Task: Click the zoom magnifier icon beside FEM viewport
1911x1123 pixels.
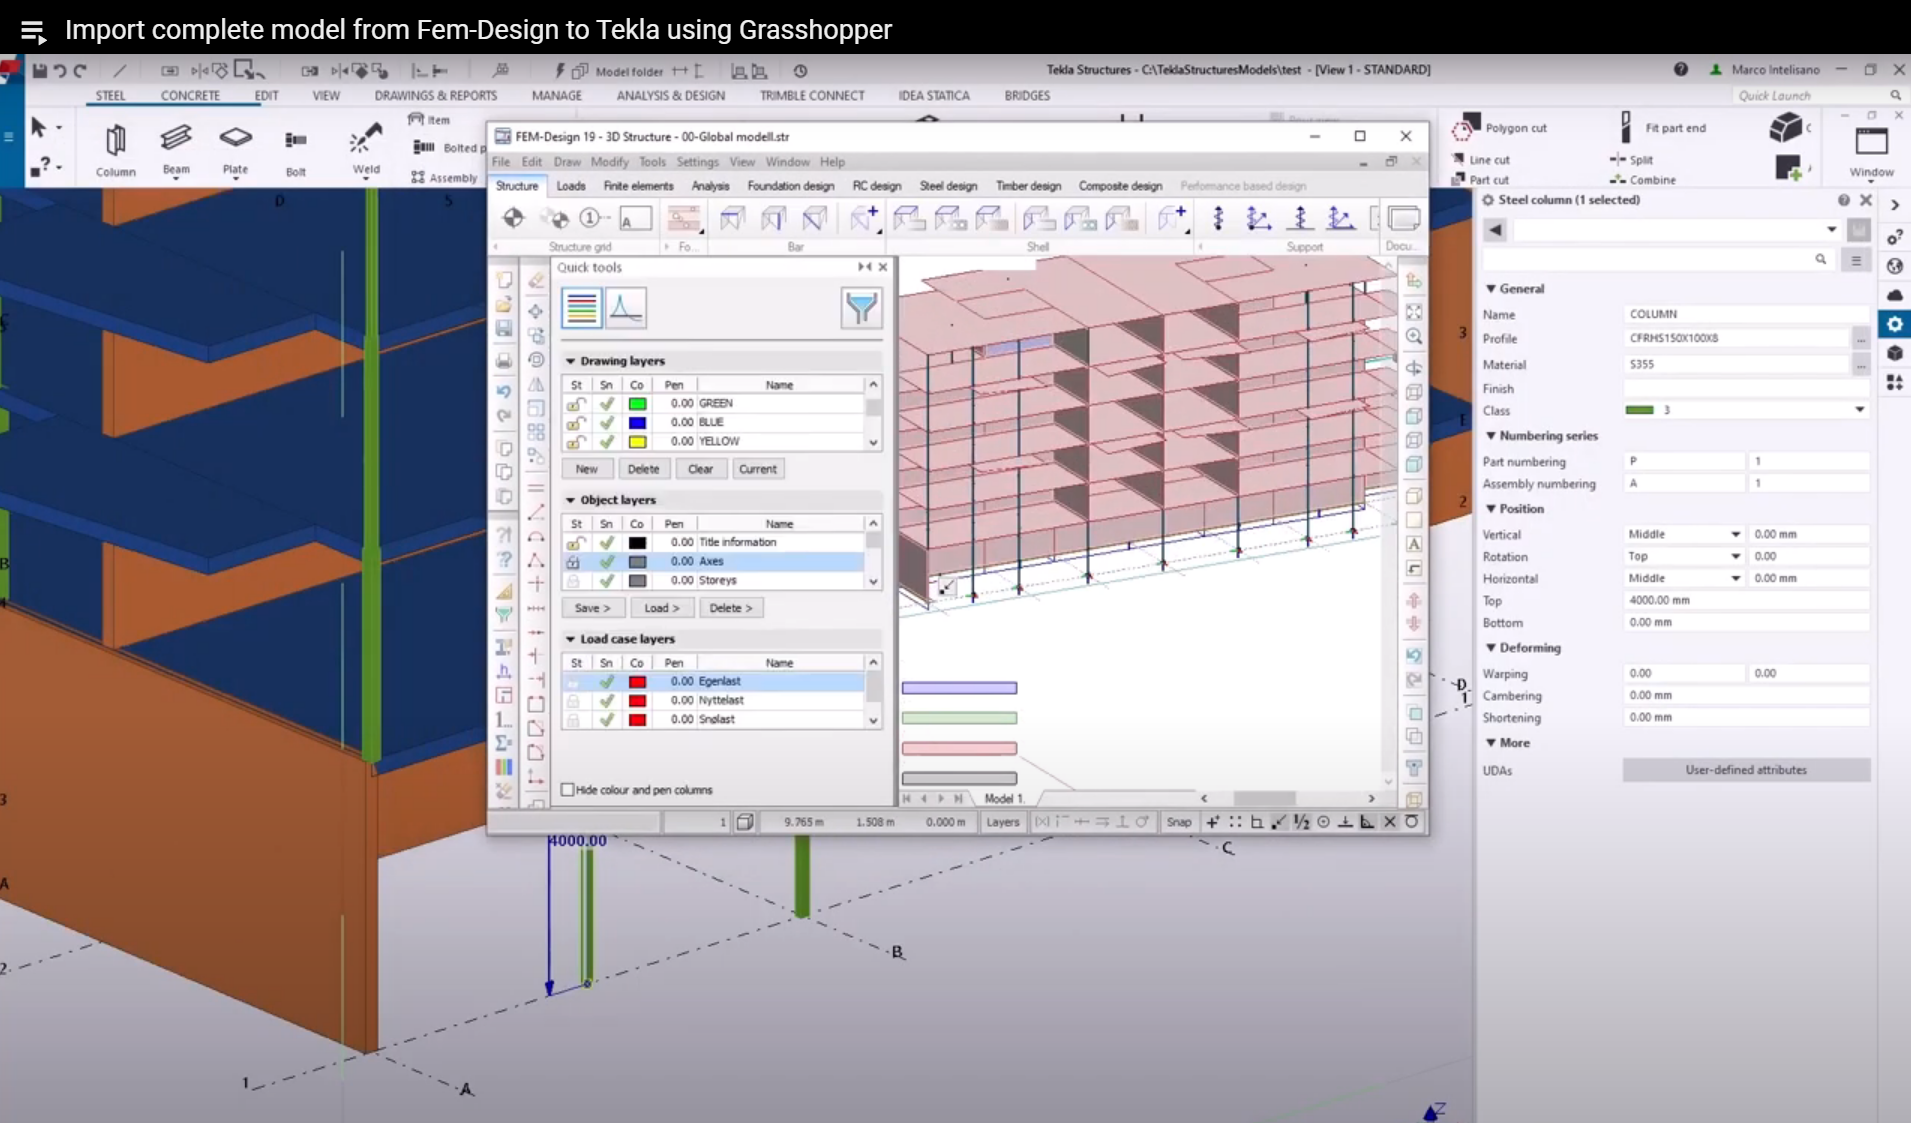Action: pos(1414,337)
